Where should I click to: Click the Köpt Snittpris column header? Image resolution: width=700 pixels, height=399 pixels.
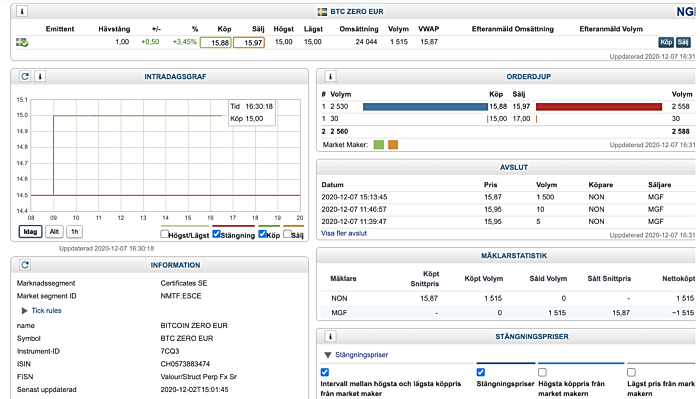pos(425,278)
